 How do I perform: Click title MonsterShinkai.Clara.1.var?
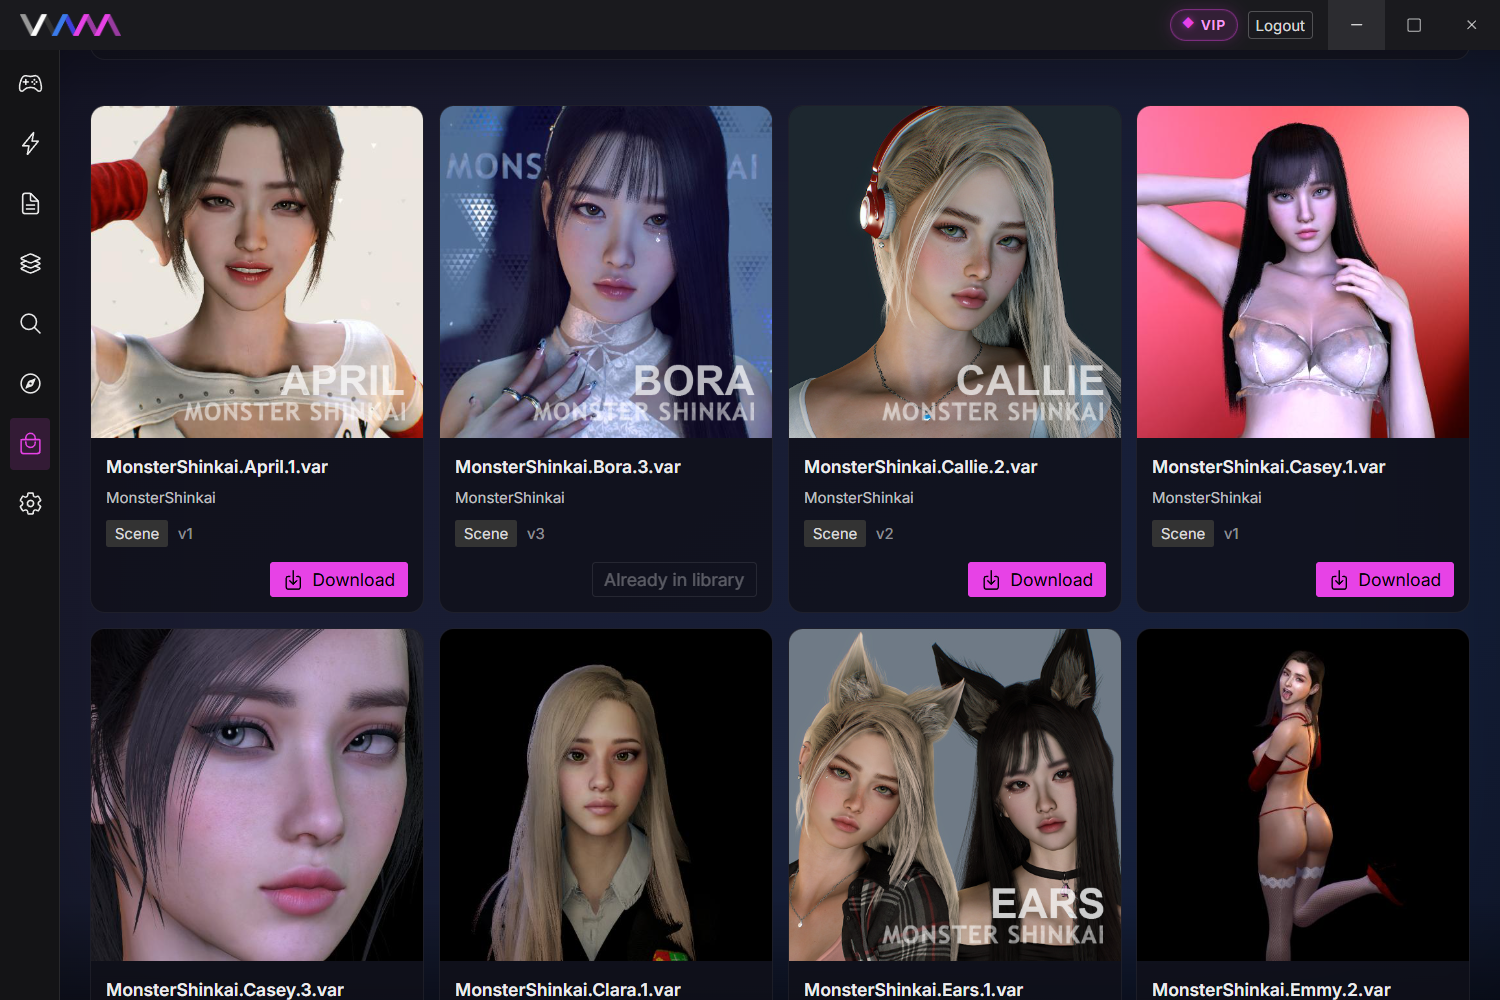(x=568, y=990)
